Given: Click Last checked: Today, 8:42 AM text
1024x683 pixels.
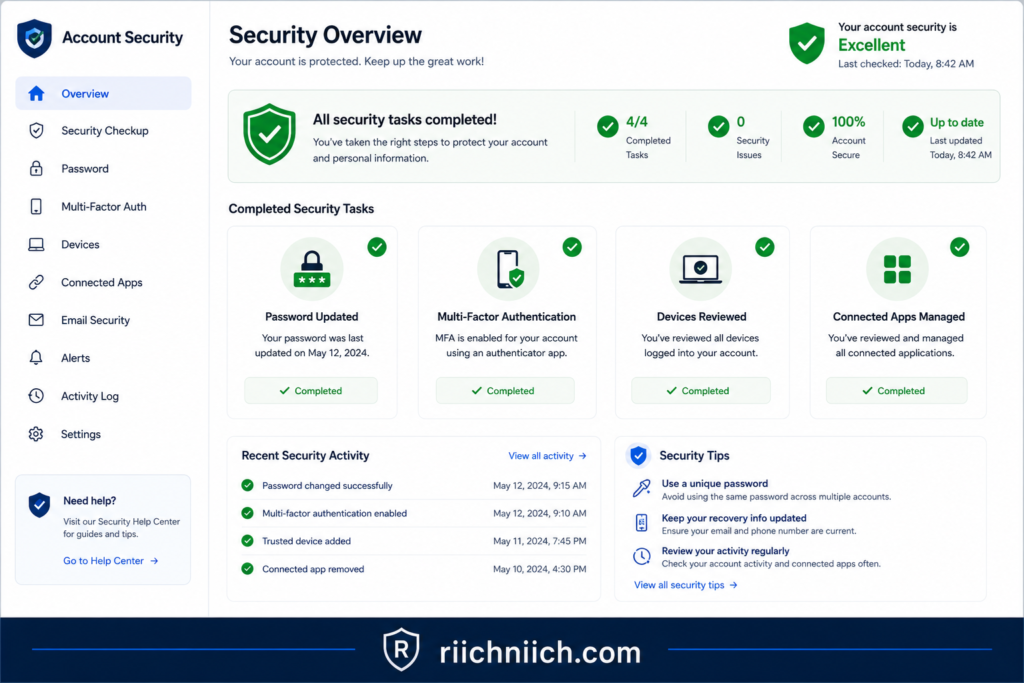Looking at the screenshot, I should tap(906, 64).
